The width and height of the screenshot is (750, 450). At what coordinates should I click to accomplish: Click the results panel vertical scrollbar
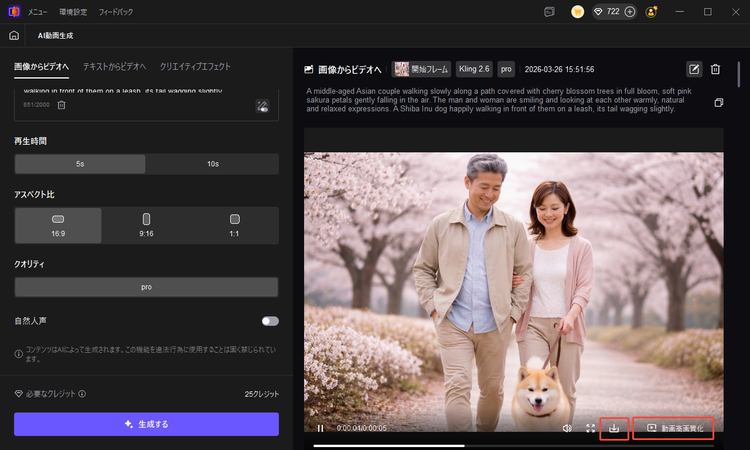[x=739, y=74]
